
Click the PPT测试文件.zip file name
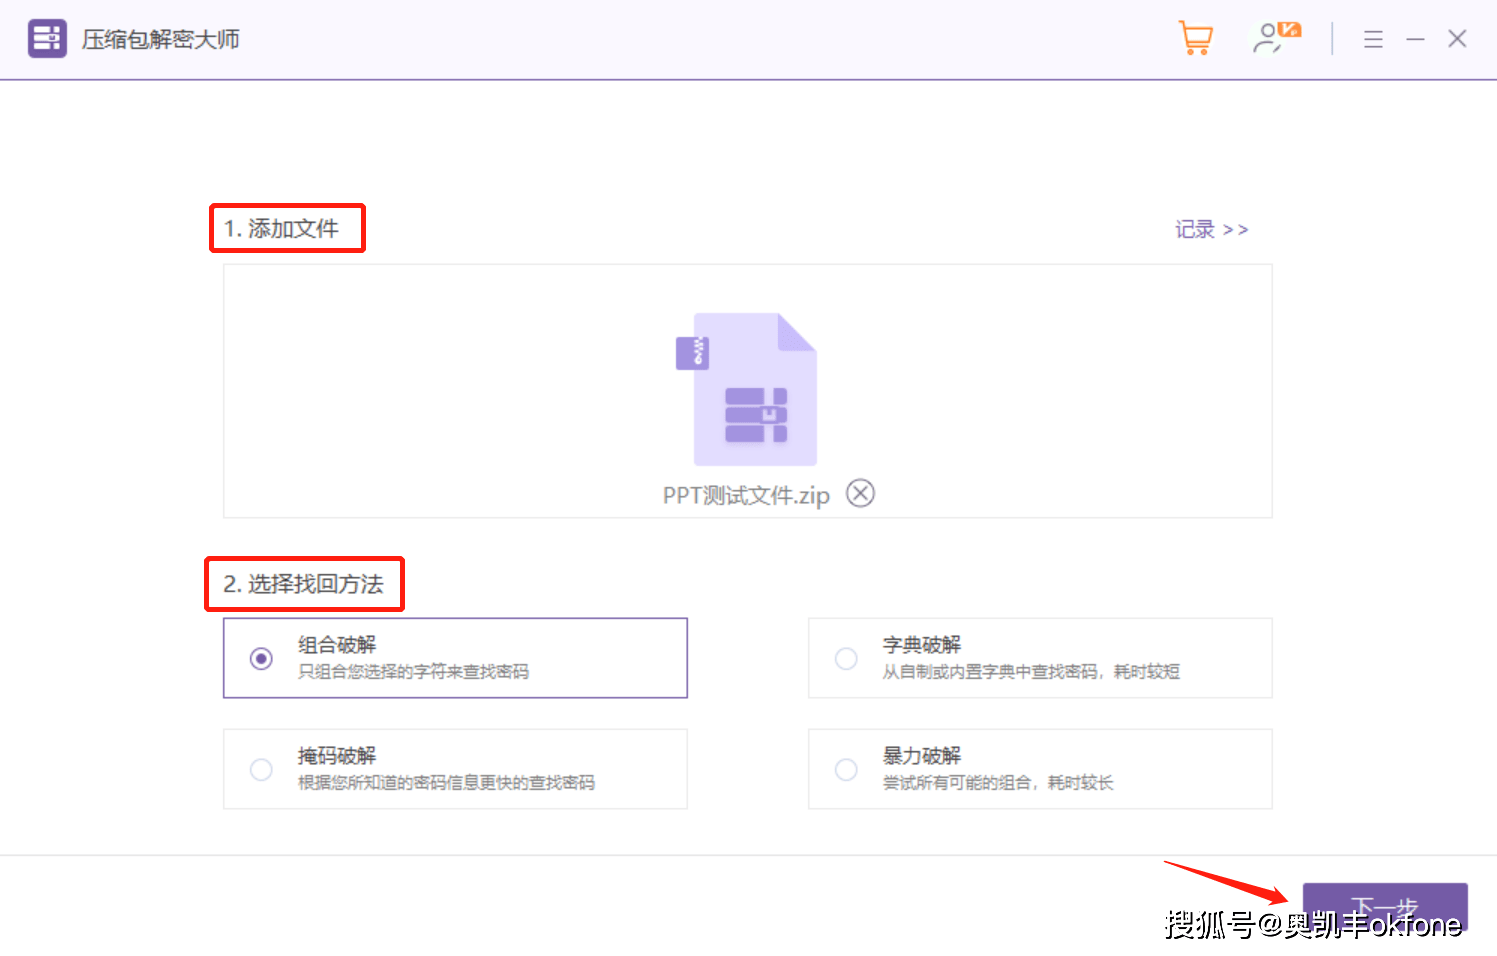(x=746, y=495)
